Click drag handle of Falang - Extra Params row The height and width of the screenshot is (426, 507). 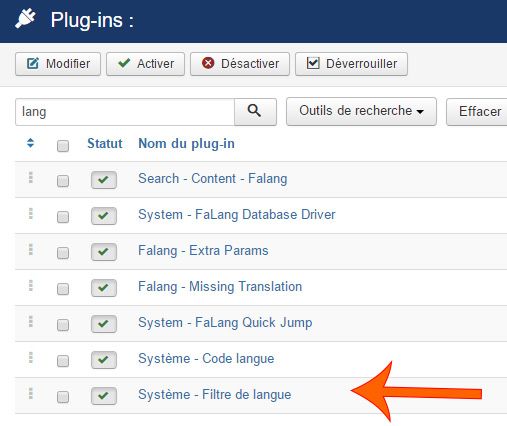(x=31, y=250)
